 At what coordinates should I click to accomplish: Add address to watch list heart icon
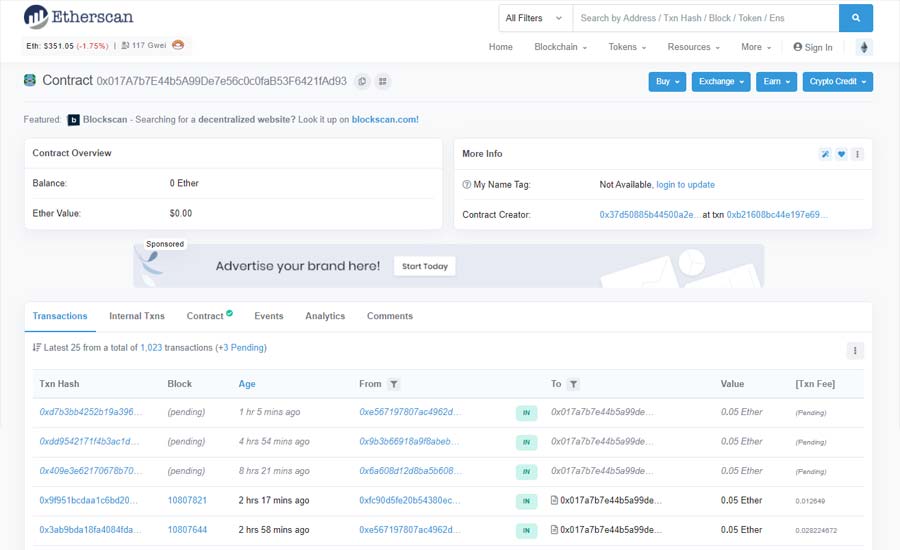tap(841, 154)
